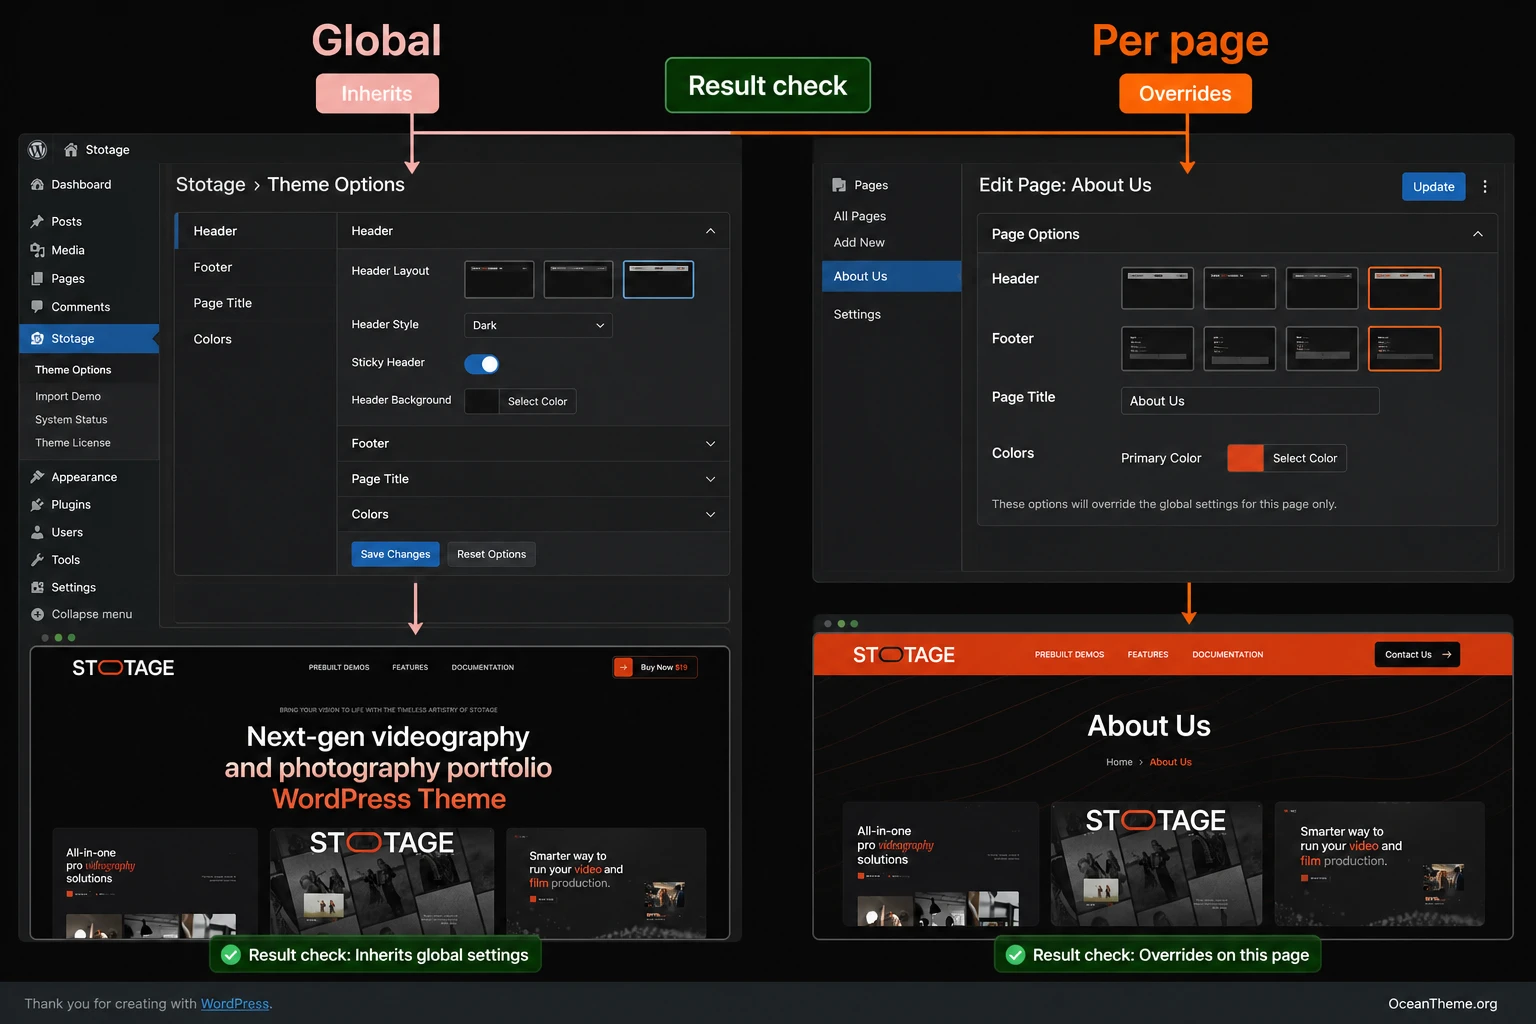Click the Tools wrench icon
This screenshot has height=1024, width=1536.
[37, 560]
